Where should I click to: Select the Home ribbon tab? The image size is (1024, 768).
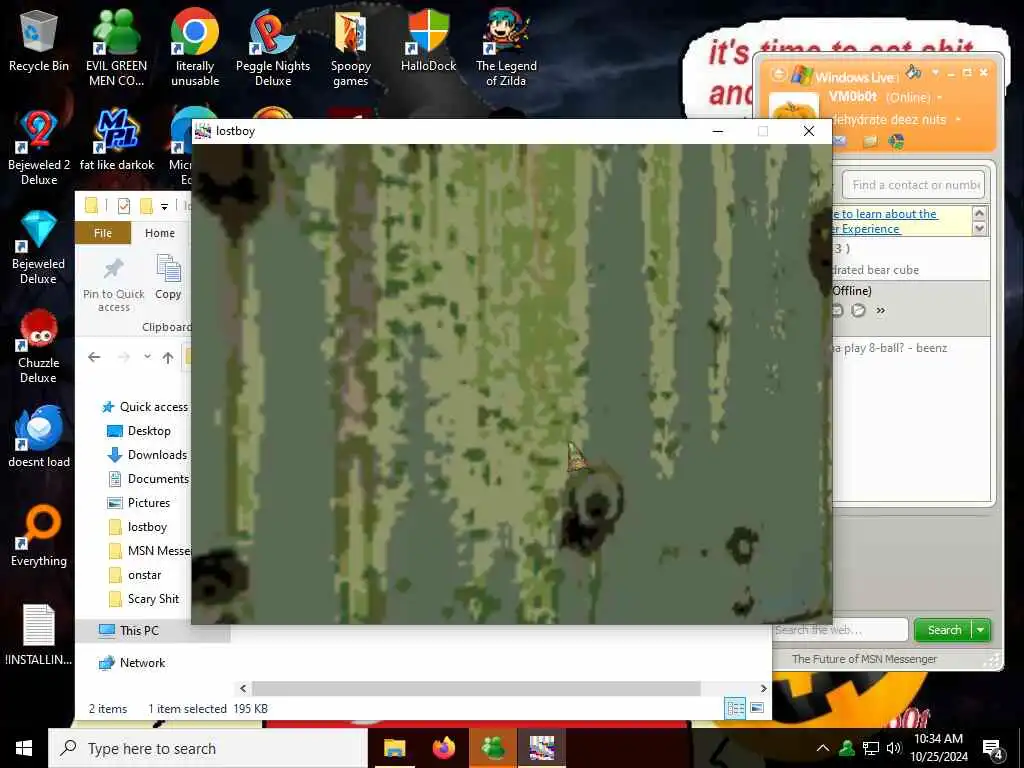click(x=160, y=233)
